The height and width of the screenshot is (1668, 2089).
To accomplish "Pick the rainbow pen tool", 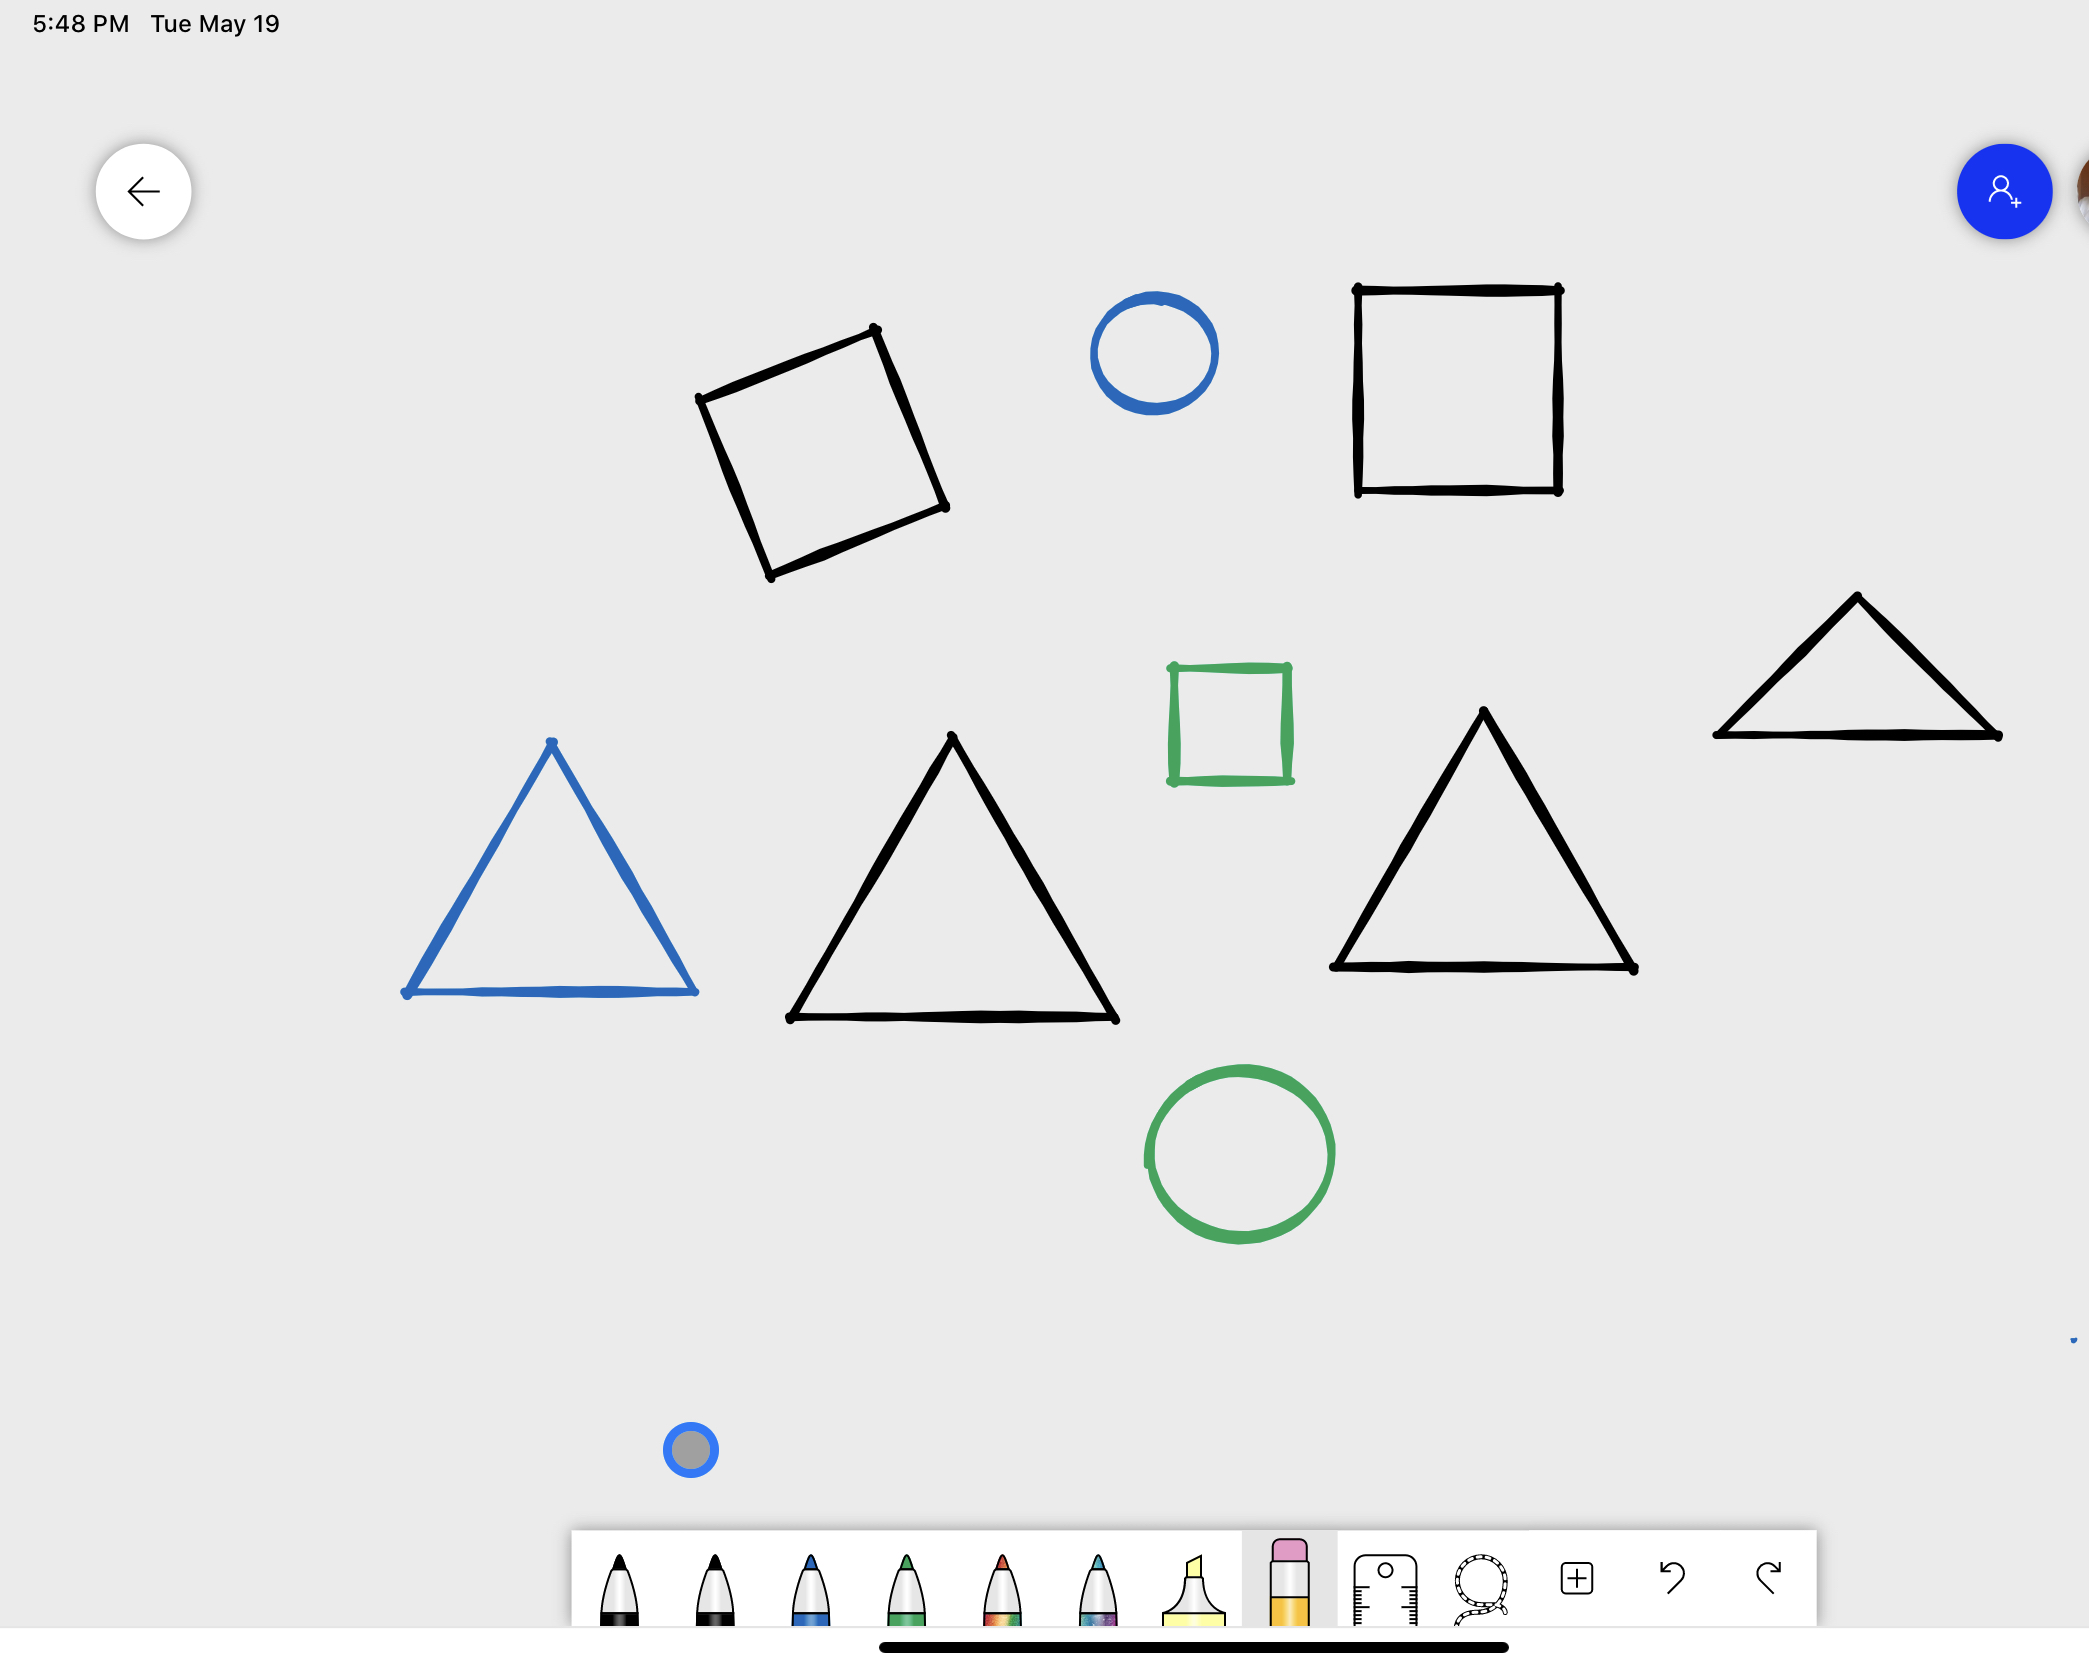I will [1002, 1588].
